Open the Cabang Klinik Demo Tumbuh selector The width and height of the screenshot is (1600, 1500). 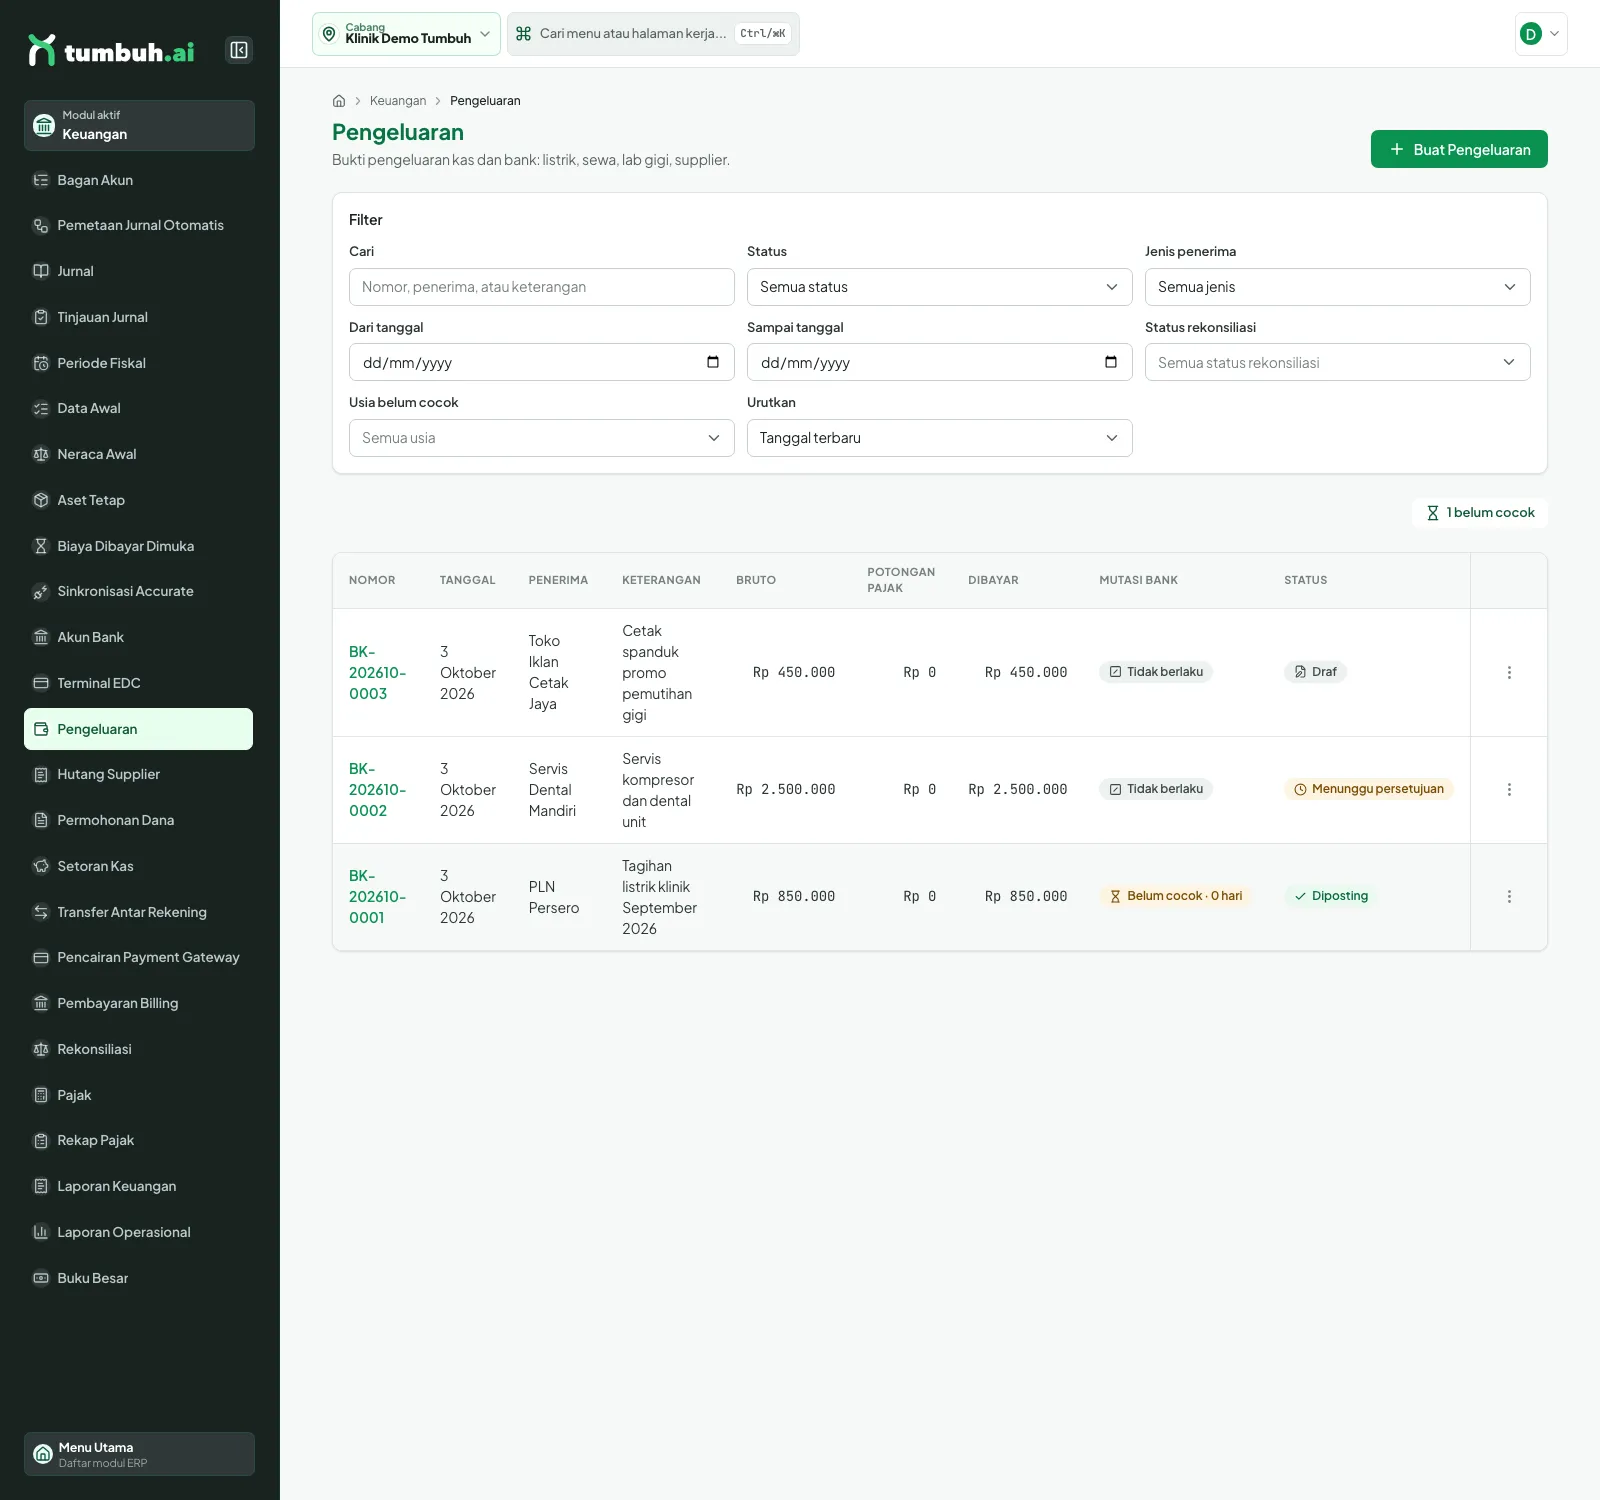406,34
